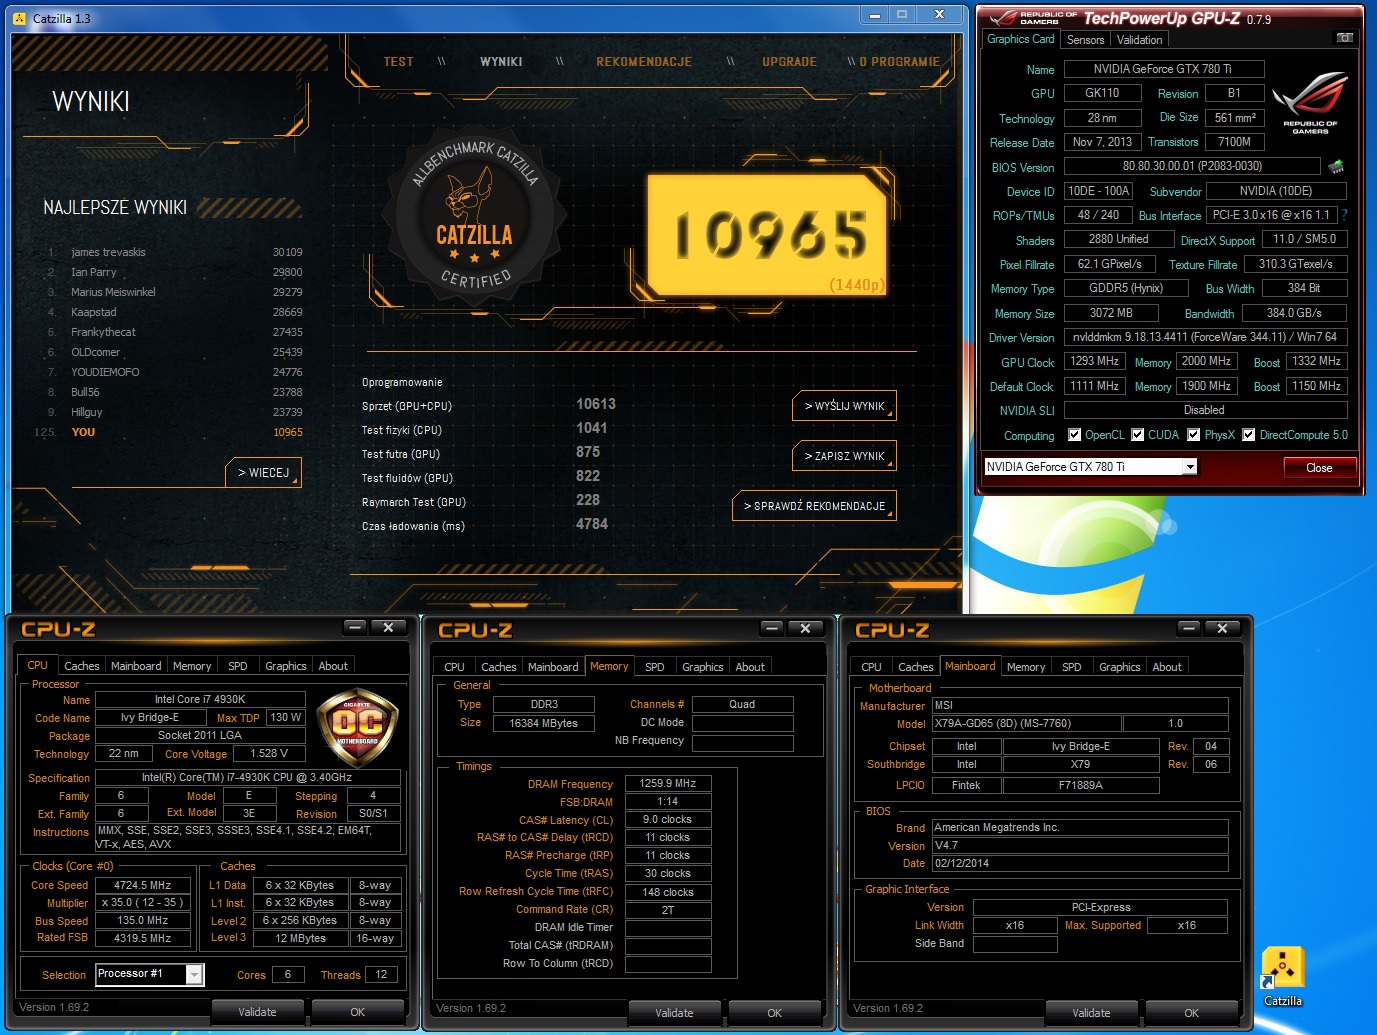The height and width of the screenshot is (1035, 1377).
Task: Click OK in the left CPU-Z window
Action: coord(357,1012)
